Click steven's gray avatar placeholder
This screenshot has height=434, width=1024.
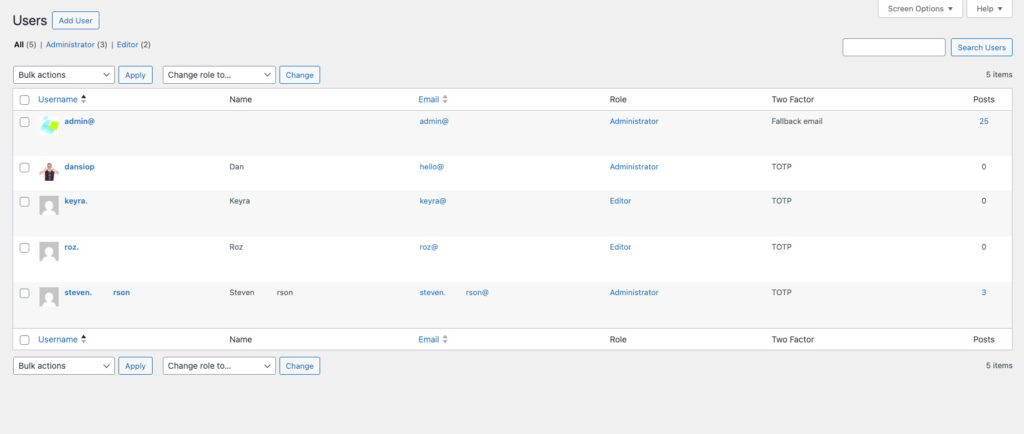point(49,297)
